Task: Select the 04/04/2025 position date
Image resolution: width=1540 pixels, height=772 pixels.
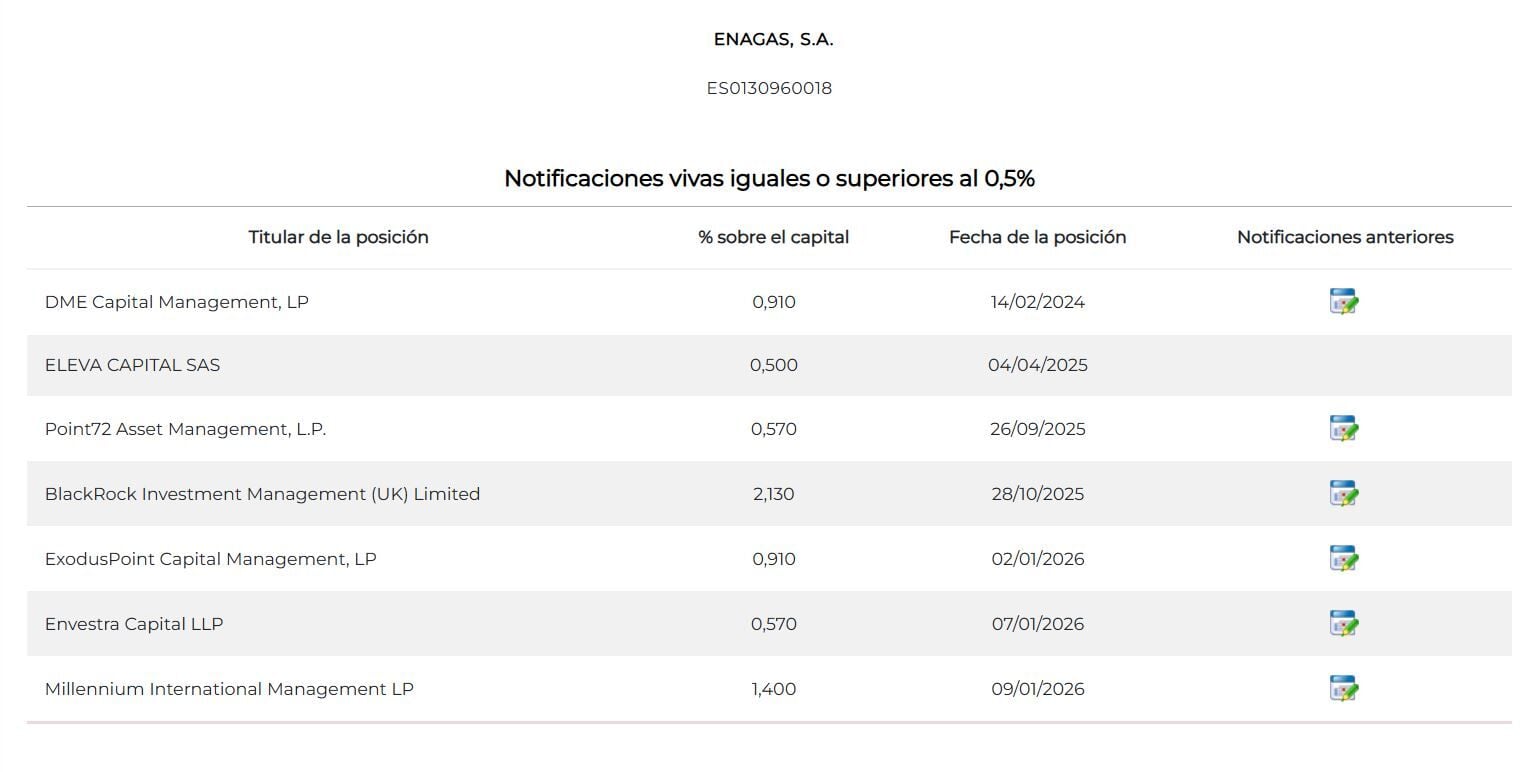Action: coord(1037,365)
